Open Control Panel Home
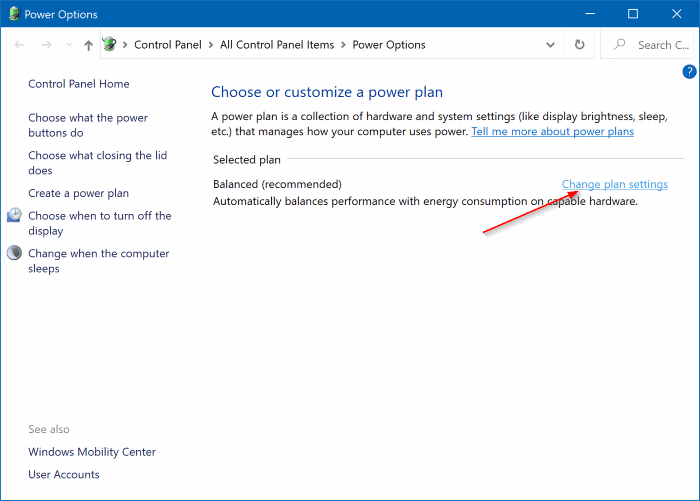Screen dimensions: 700x501 (x=79, y=84)
